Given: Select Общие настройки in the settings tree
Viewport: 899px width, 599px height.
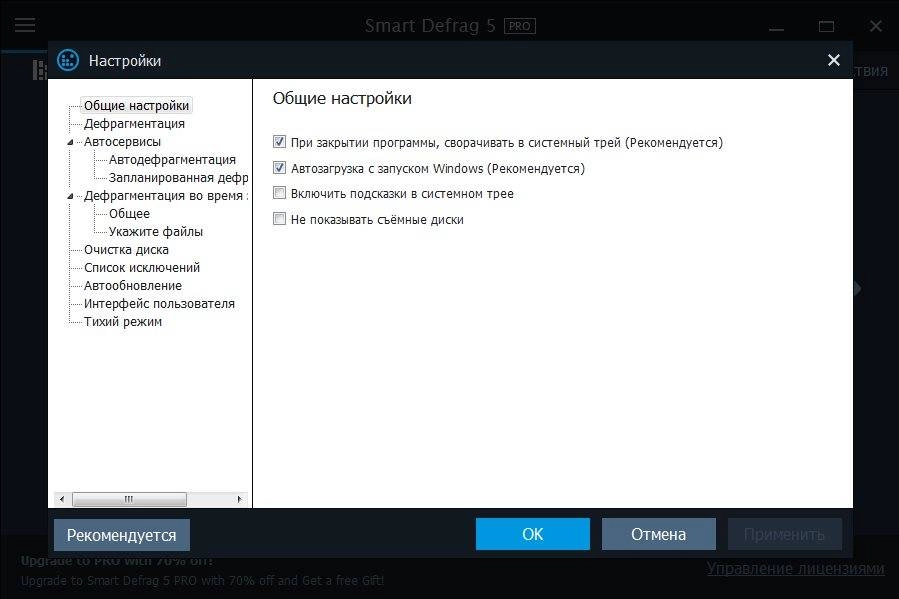Looking at the screenshot, I should (x=136, y=105).
